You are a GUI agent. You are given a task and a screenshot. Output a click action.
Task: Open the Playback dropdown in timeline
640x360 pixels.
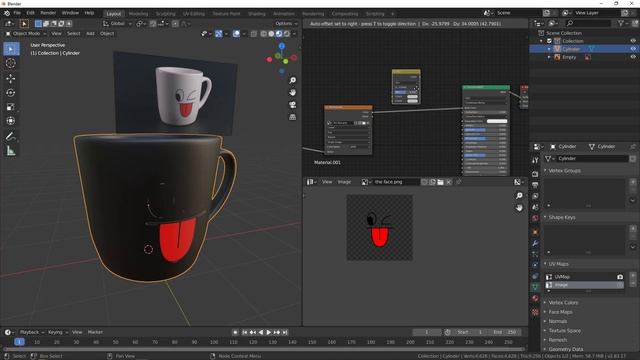[x=32, y=332]
